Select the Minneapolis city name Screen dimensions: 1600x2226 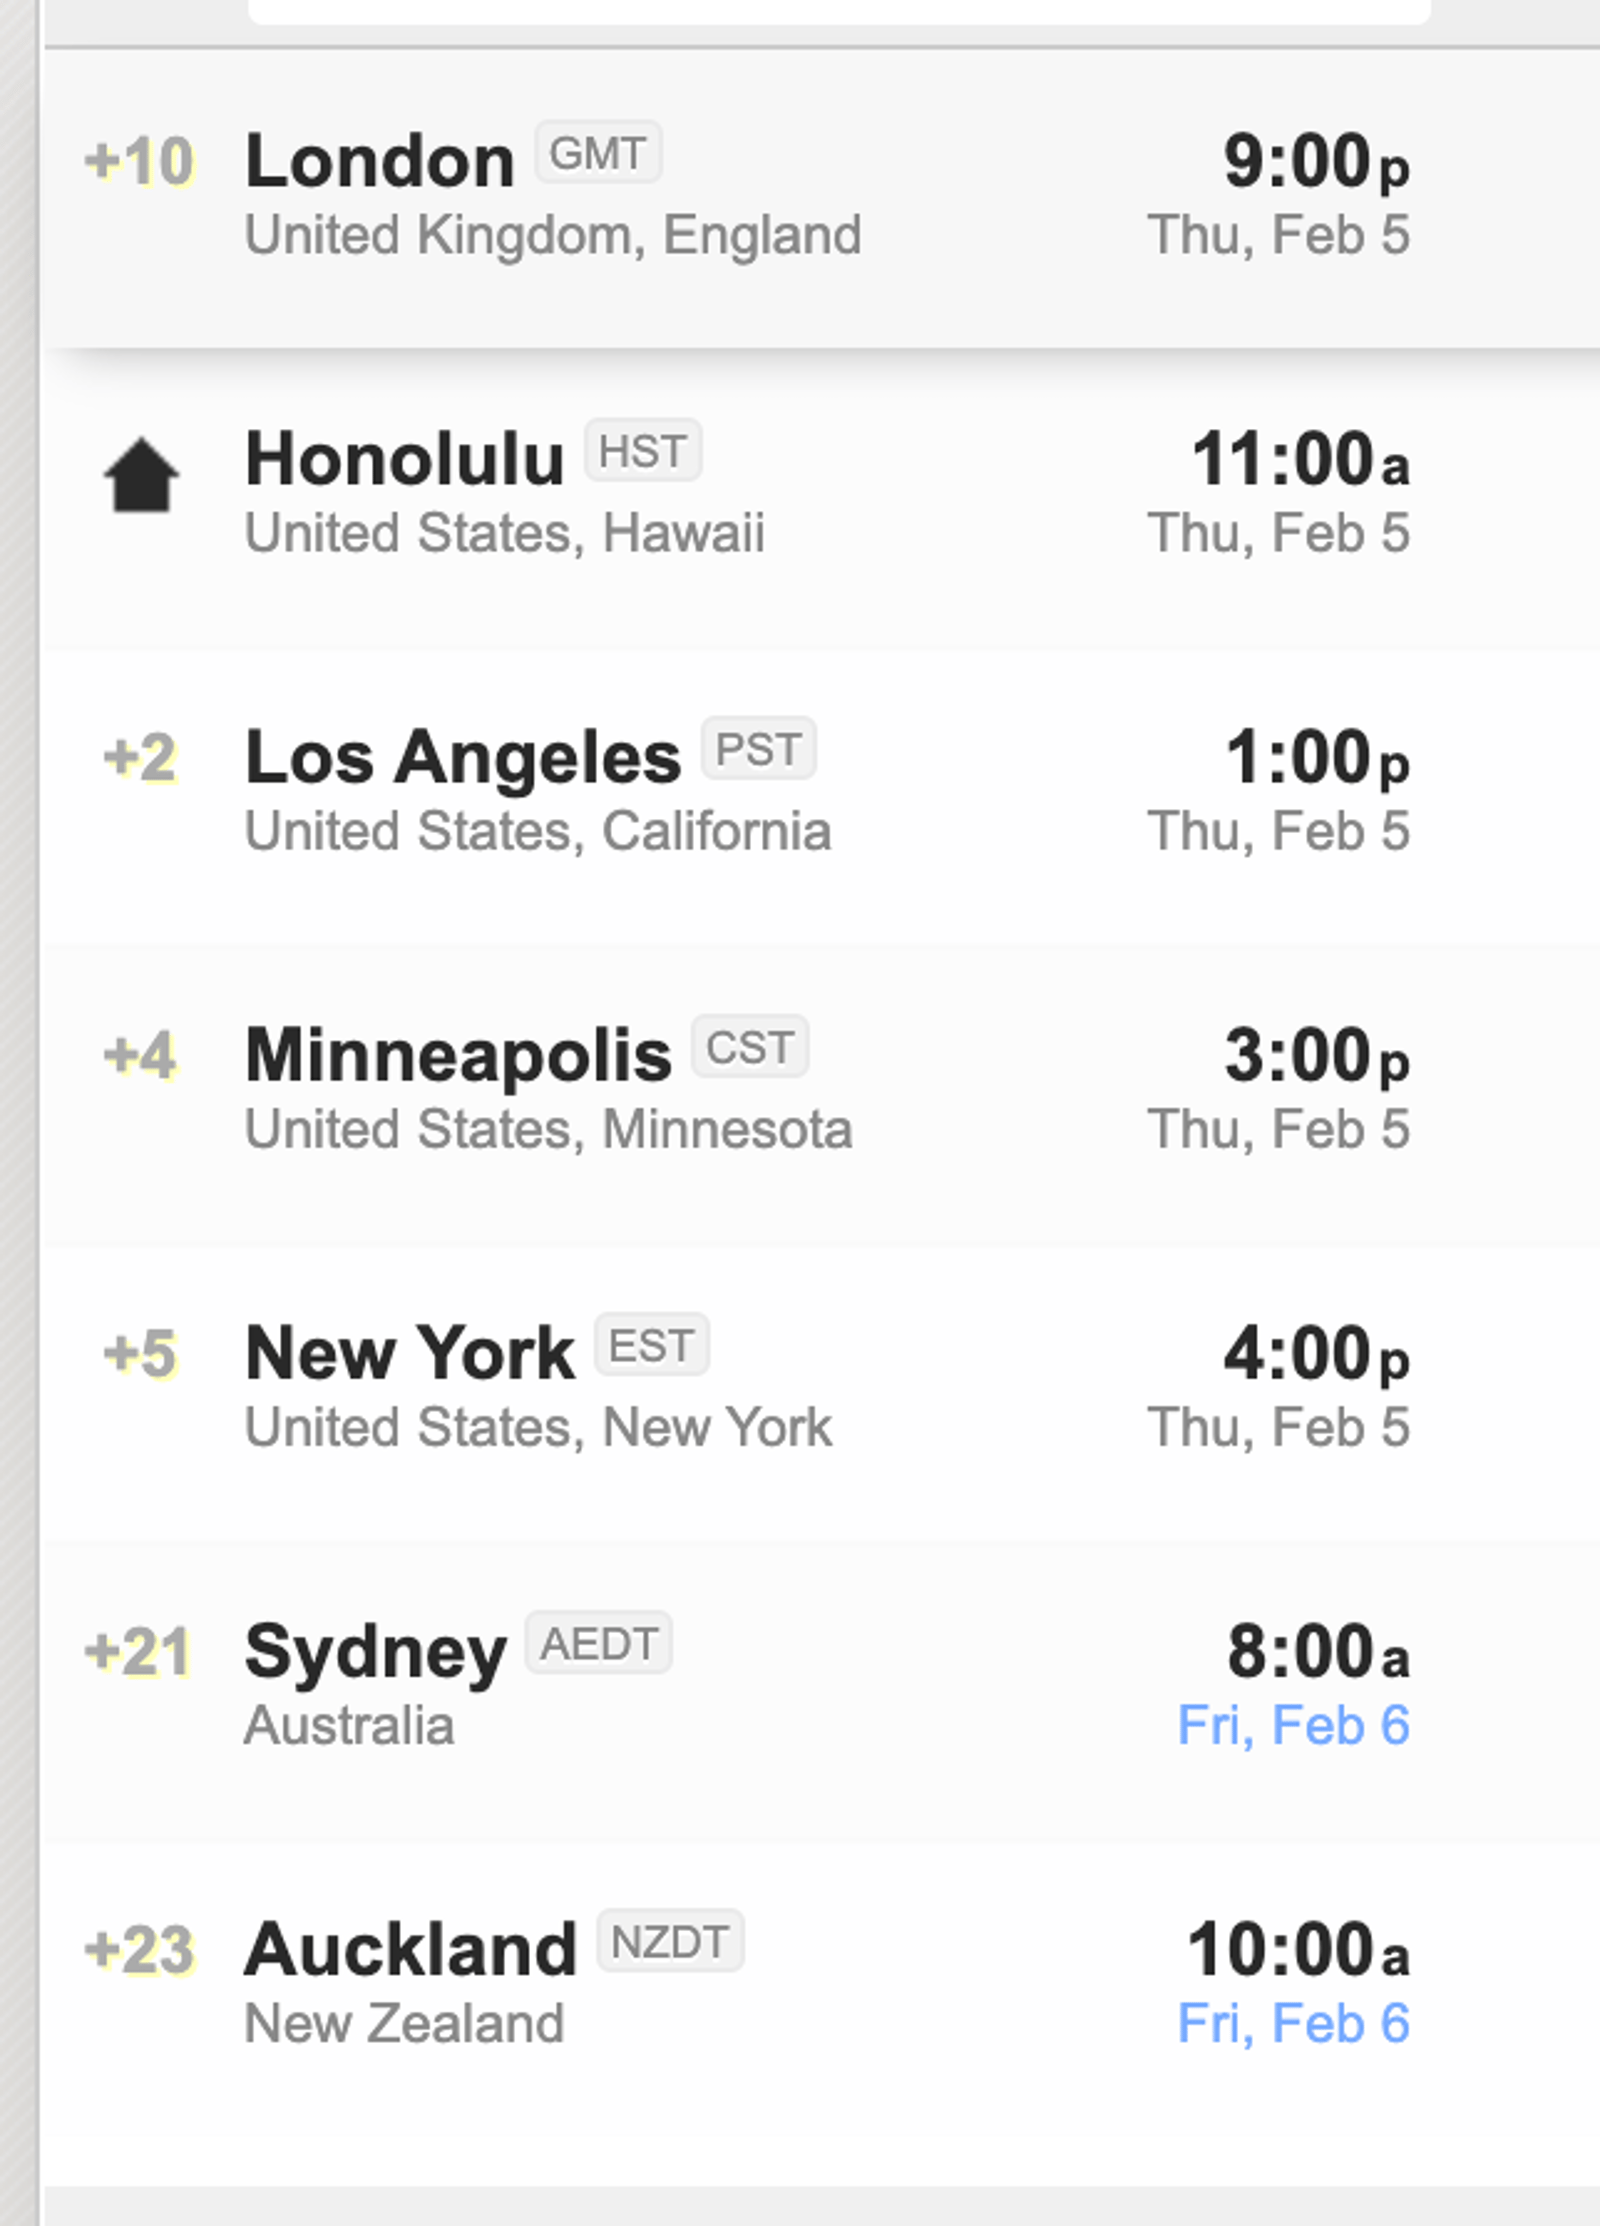[x=458, y=1055]
